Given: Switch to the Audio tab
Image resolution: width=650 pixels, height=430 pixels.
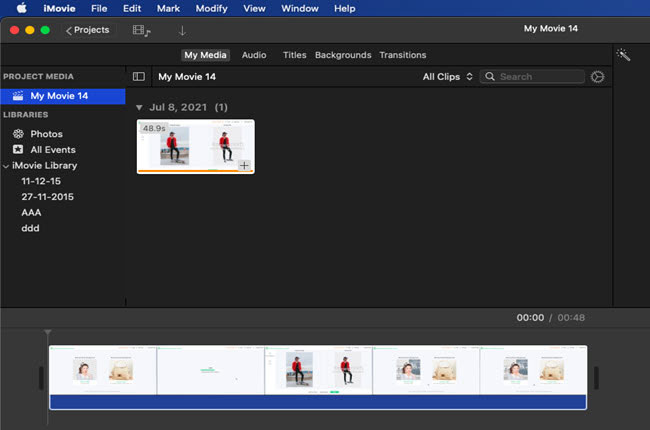Looking at the screenshot, I should (x=254, y=55).
